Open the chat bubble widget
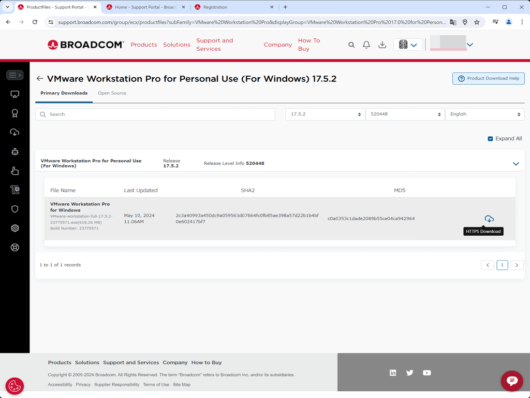The image size is (530, 398). (x=512, y=381)
